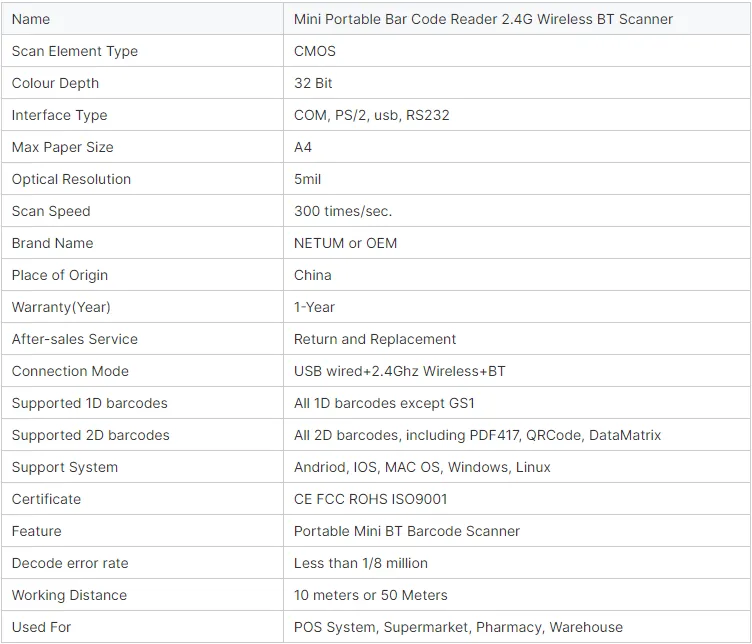Click the Certificate CE FCC ROHS value
This screenshot has width=752, height=644.
370,499
